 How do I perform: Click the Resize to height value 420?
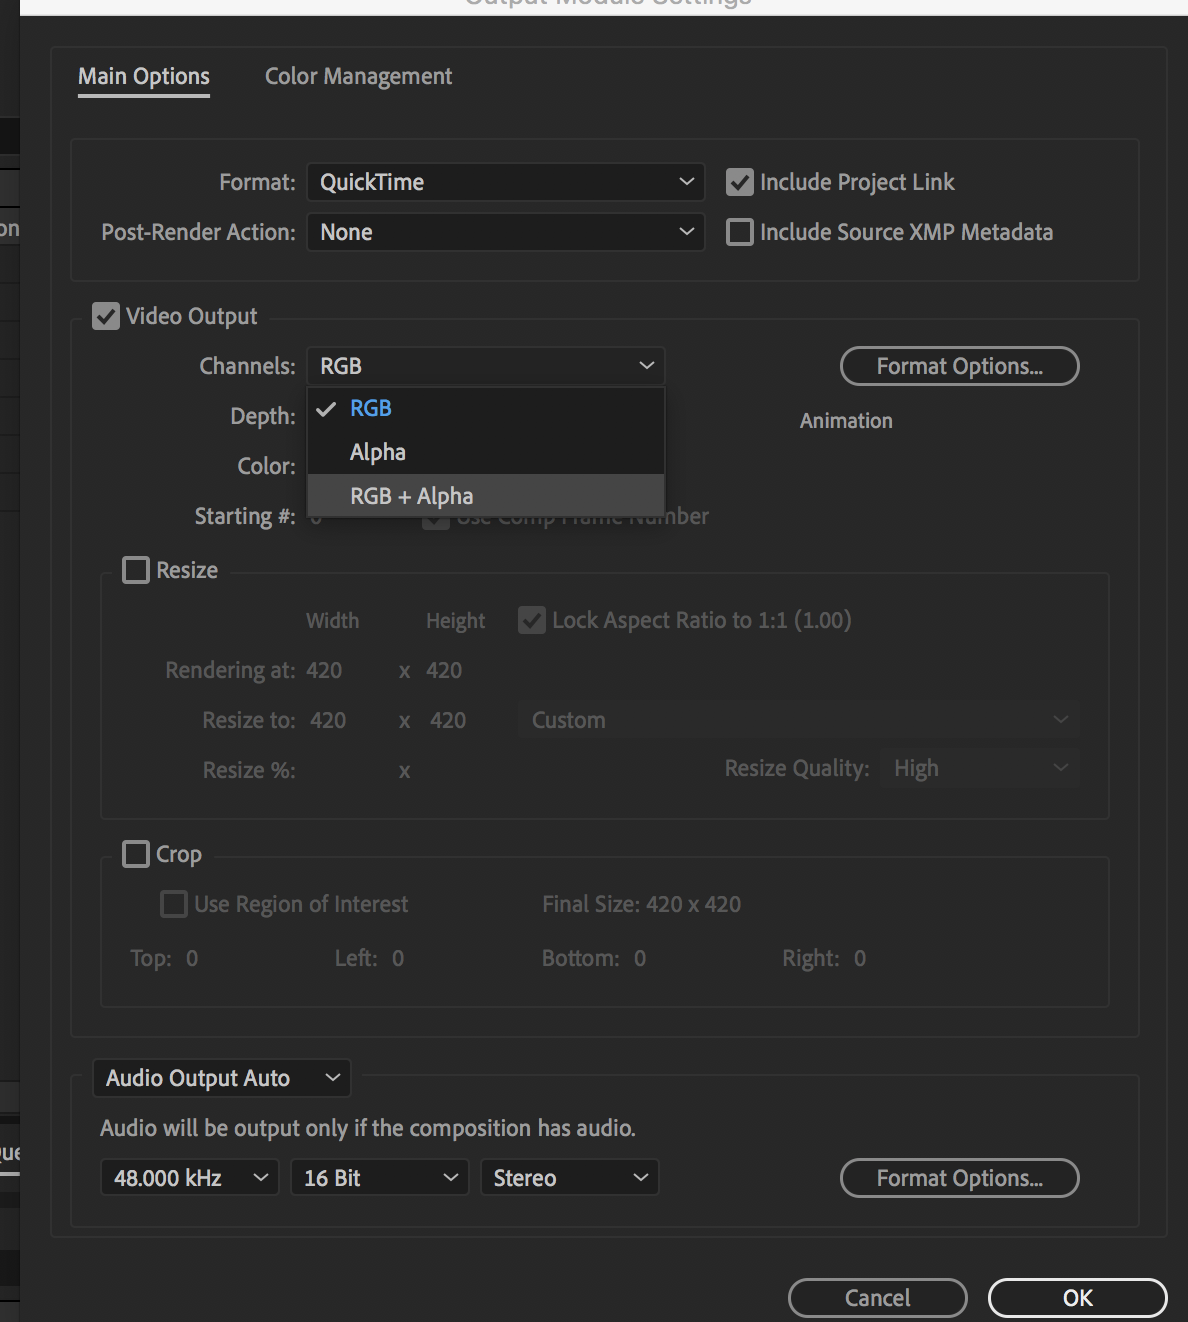point(448,720)
